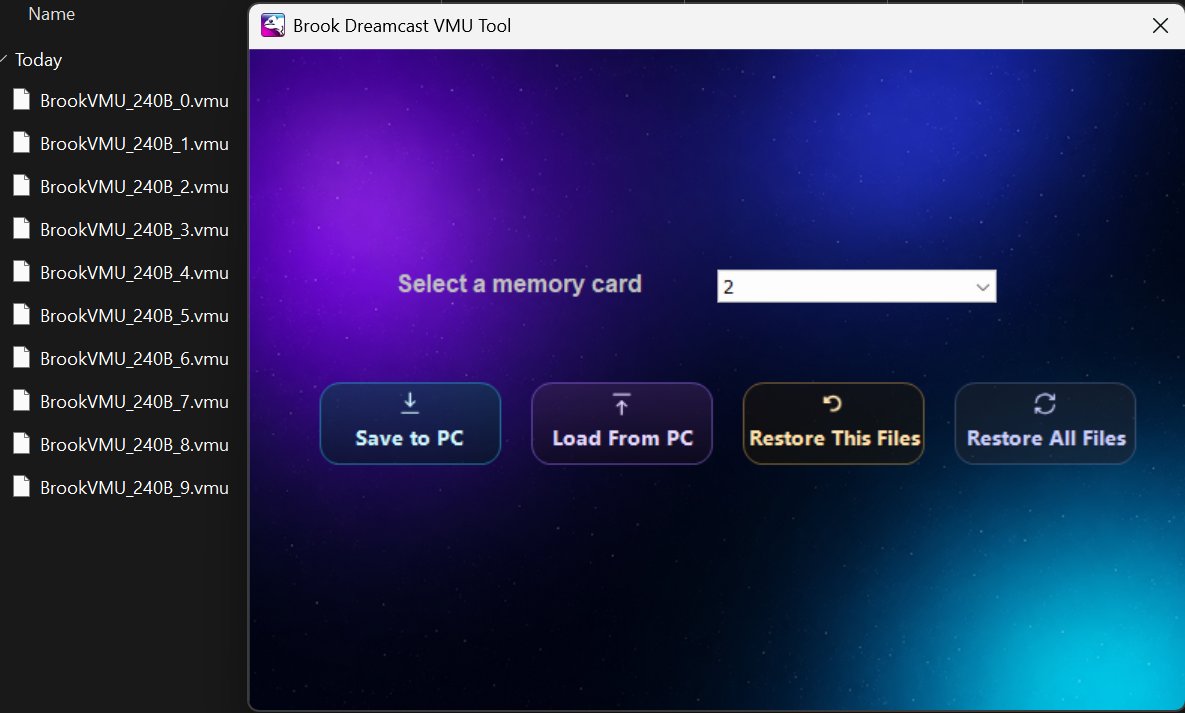Click the Restore This Files button
The height and width of the screenshot is (713, 1185).
click(834, 423)
